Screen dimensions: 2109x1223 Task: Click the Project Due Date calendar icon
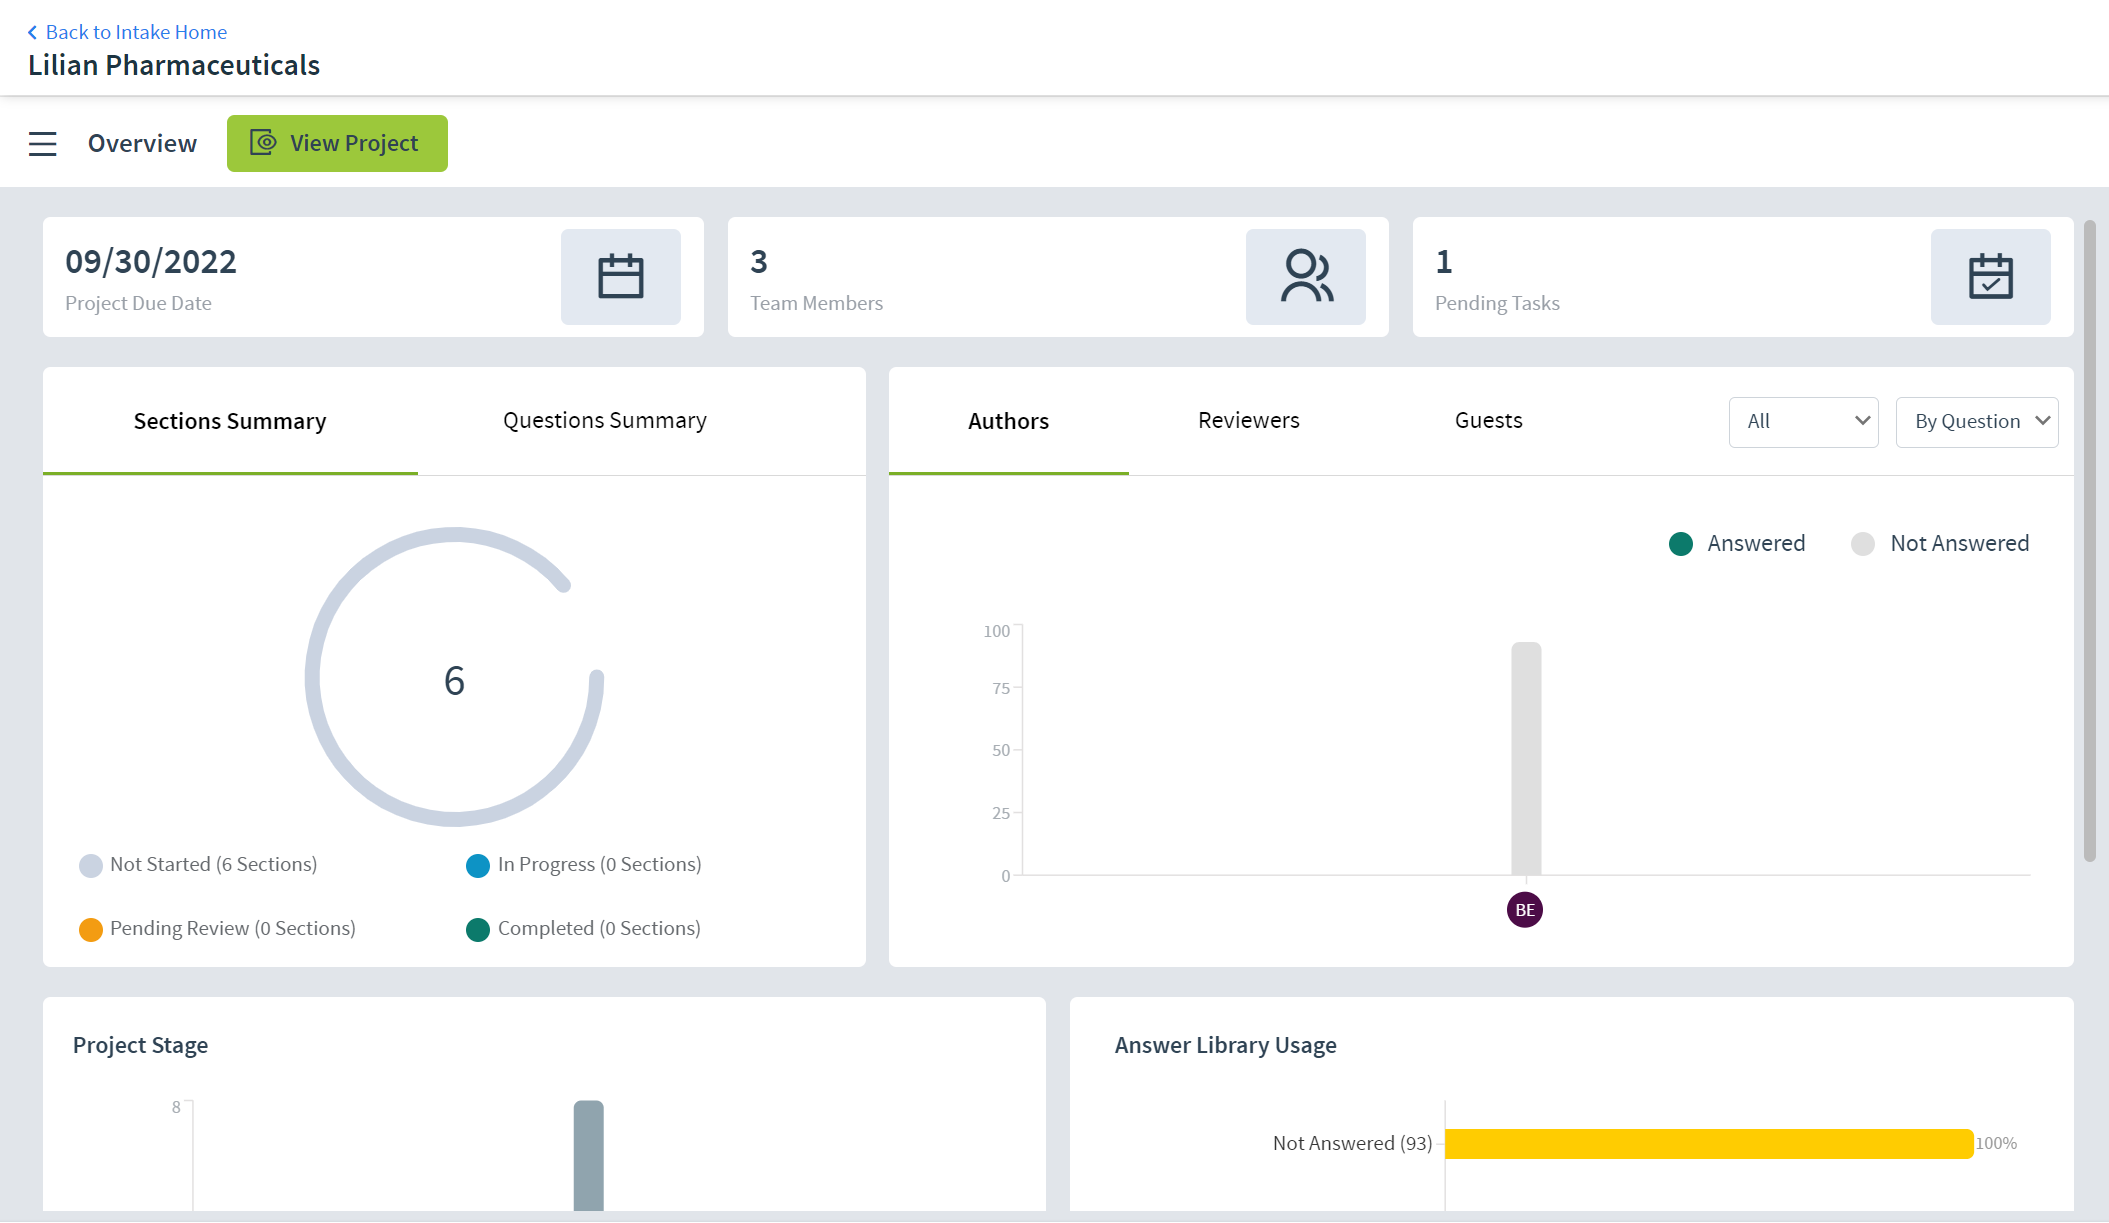620,277
